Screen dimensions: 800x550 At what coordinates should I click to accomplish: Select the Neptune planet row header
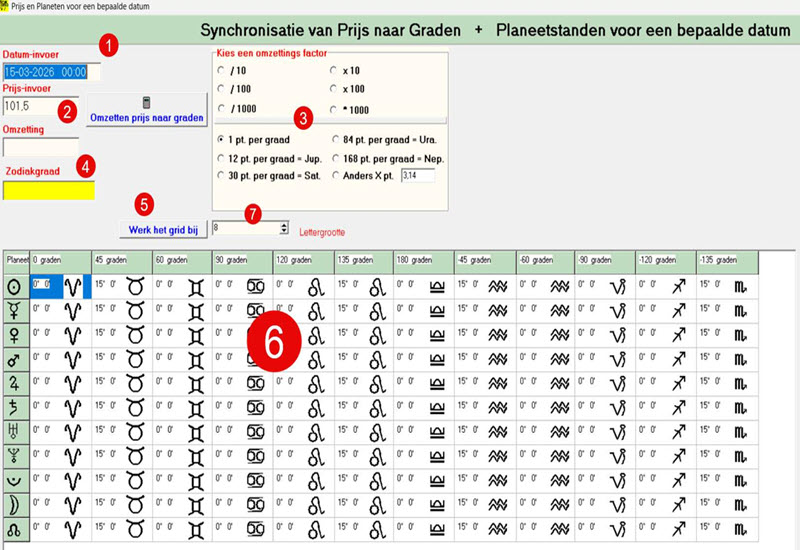pyautogui.click(x=16, y=457)
